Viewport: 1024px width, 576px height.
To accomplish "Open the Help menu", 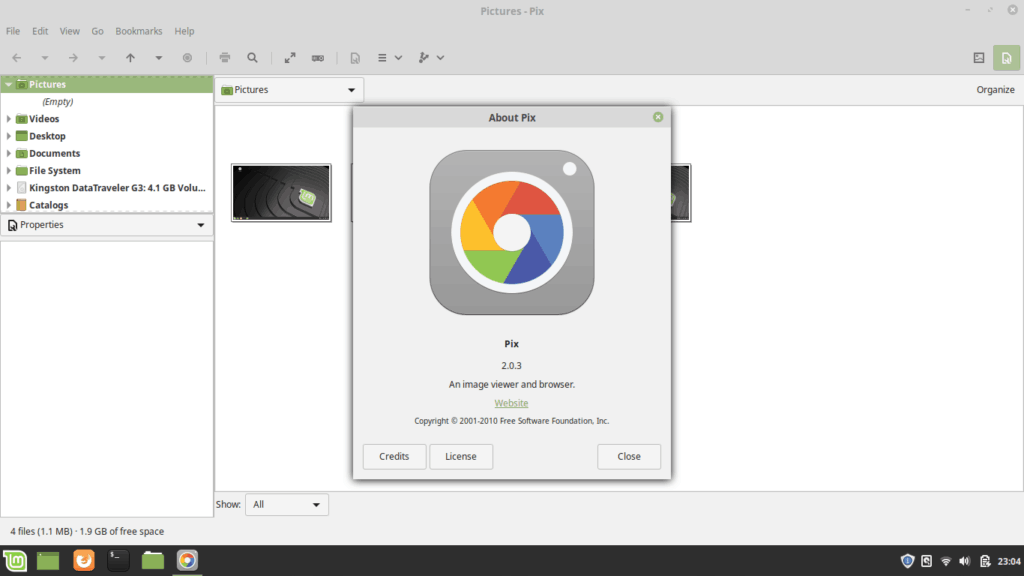I will point(184,31).
